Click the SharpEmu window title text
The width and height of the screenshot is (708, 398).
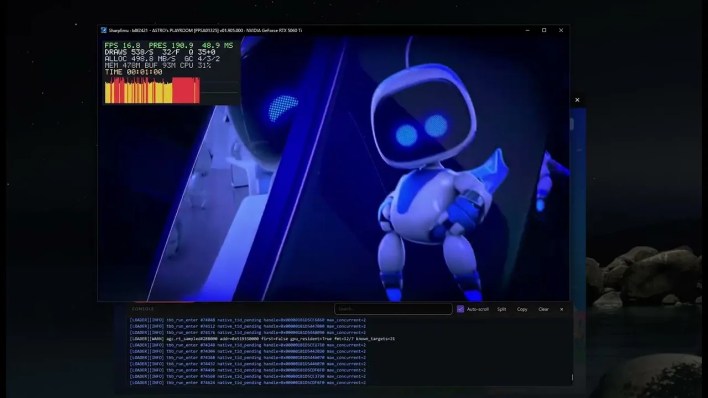point(205,30)
